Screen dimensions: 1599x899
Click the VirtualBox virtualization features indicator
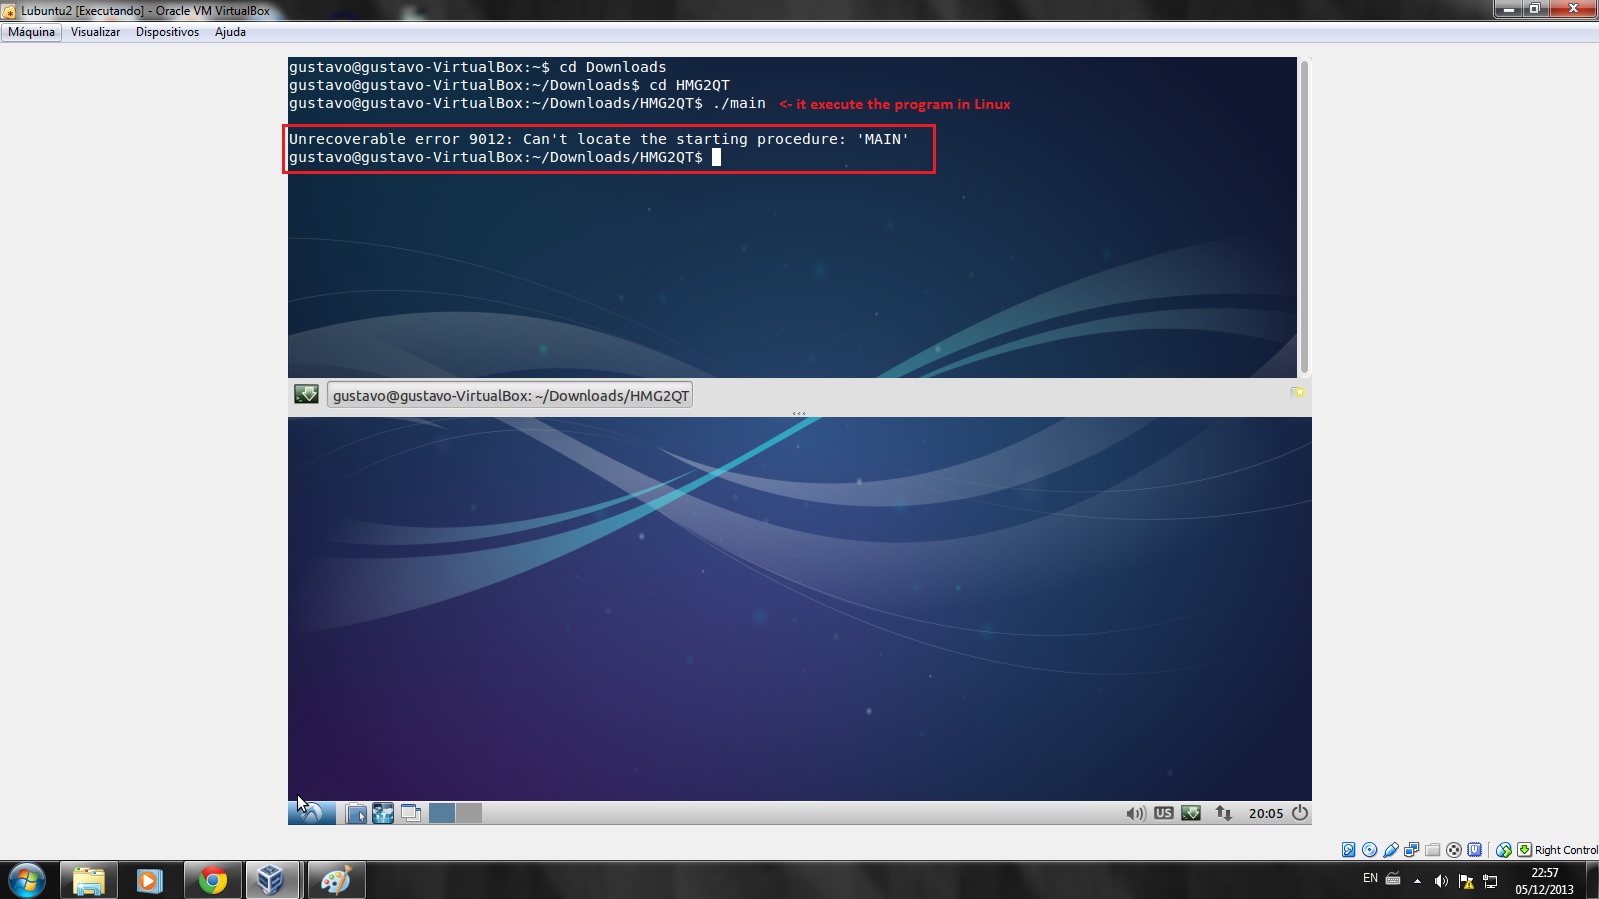1474,850
